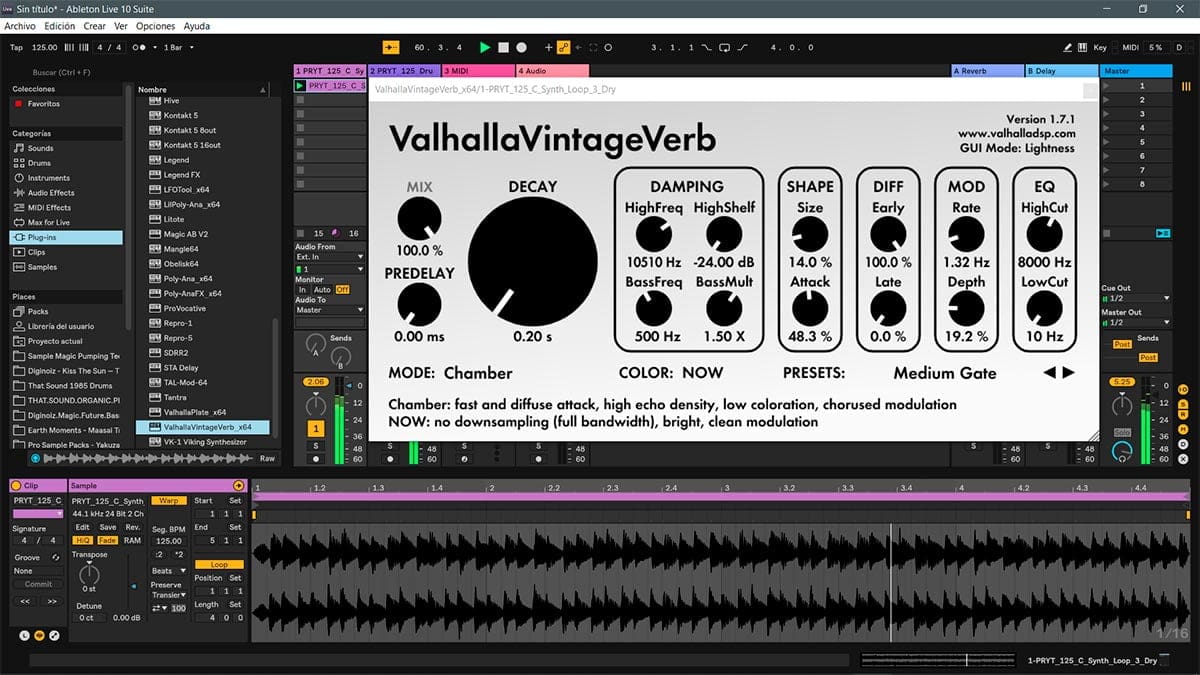Screen dimensions: 1200x675
Task: Select the MIDI Effects category icon
Action: click(x=18, y=208)
